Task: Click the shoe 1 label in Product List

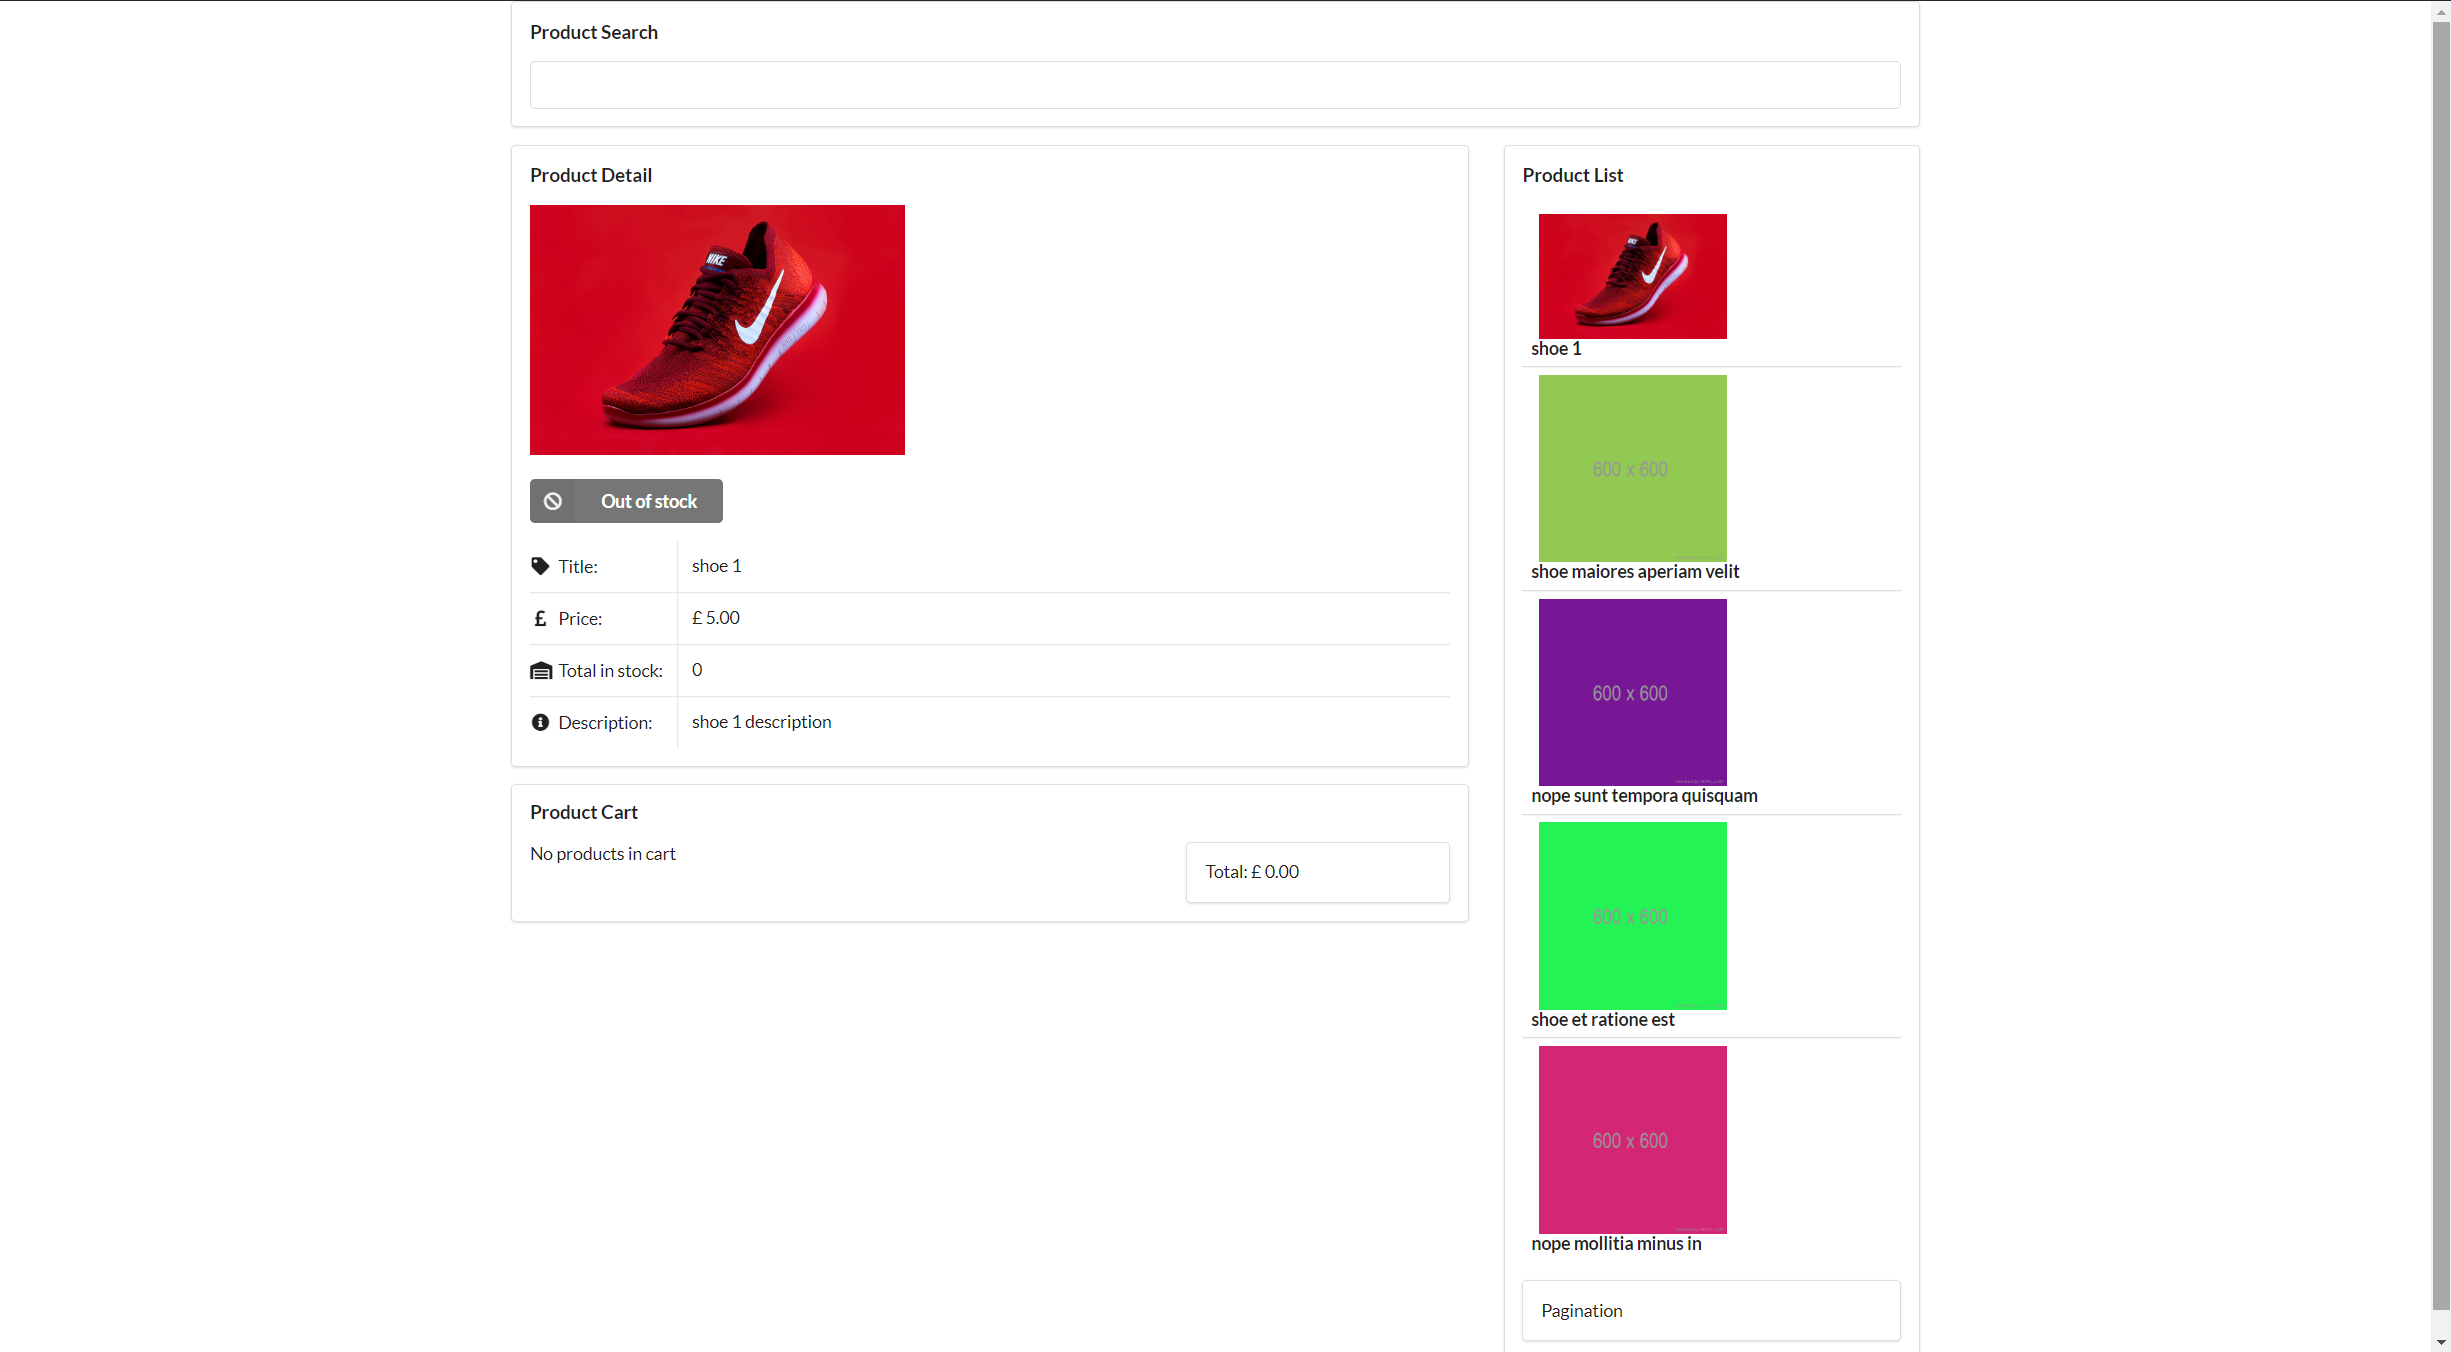Action: point(1555,348)
